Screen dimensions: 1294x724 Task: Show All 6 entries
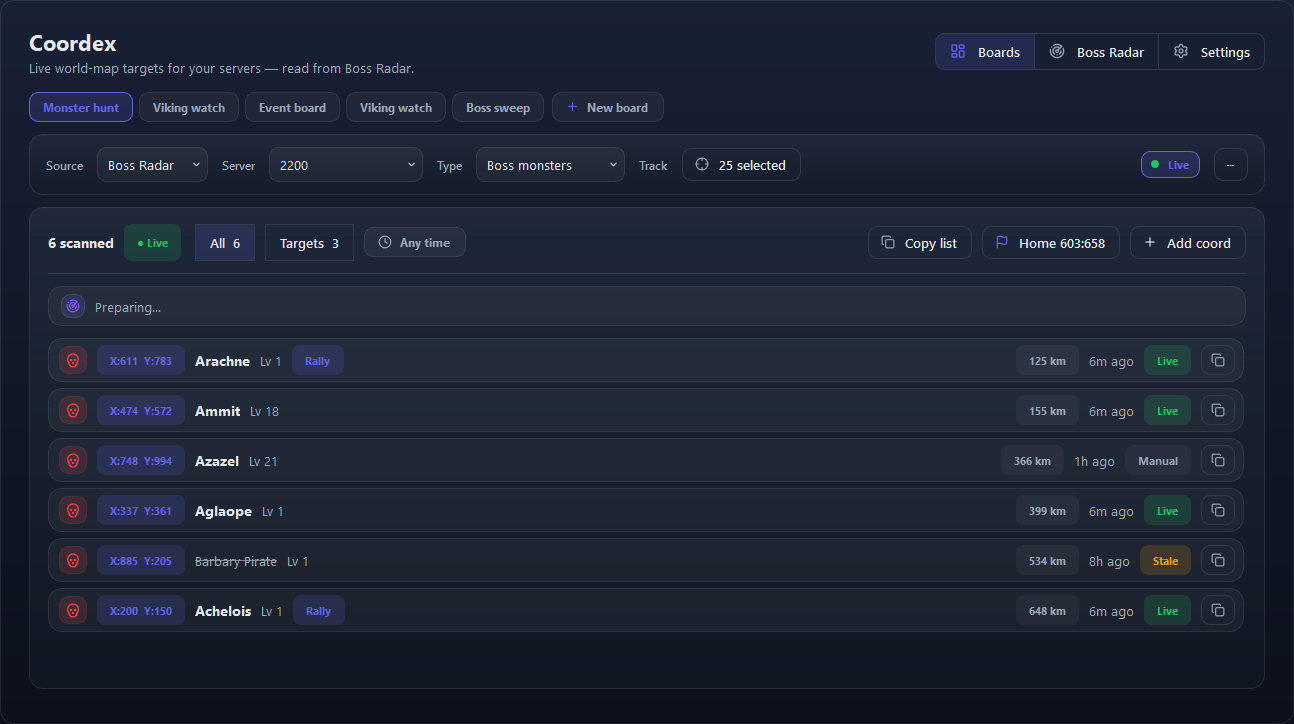point(225,243)
